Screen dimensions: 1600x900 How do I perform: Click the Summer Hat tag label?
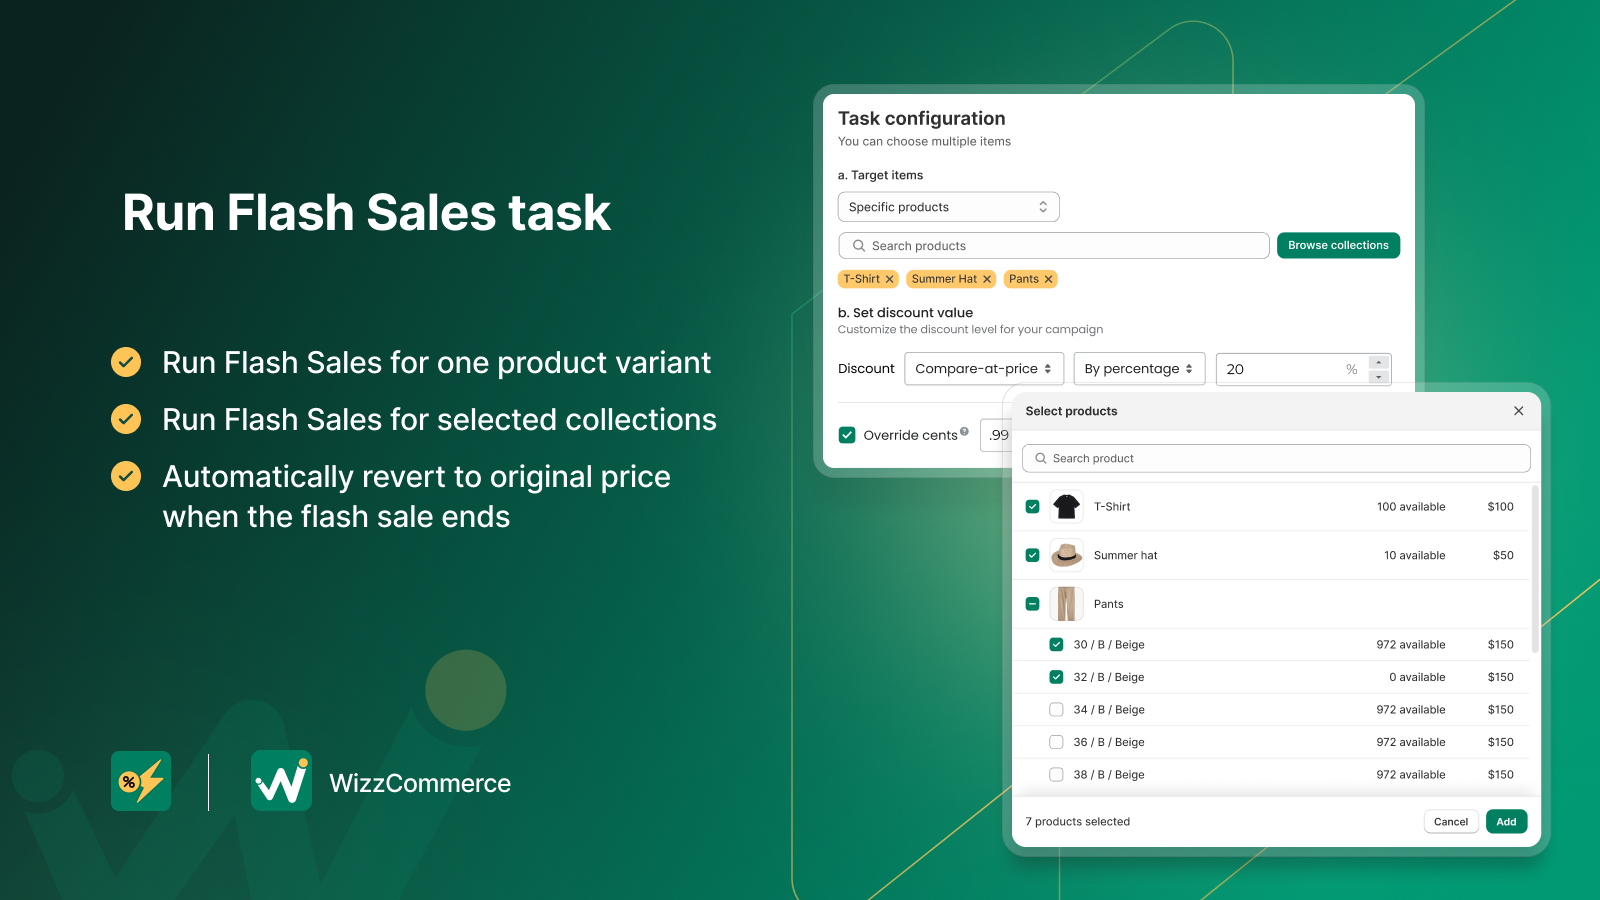944,279
